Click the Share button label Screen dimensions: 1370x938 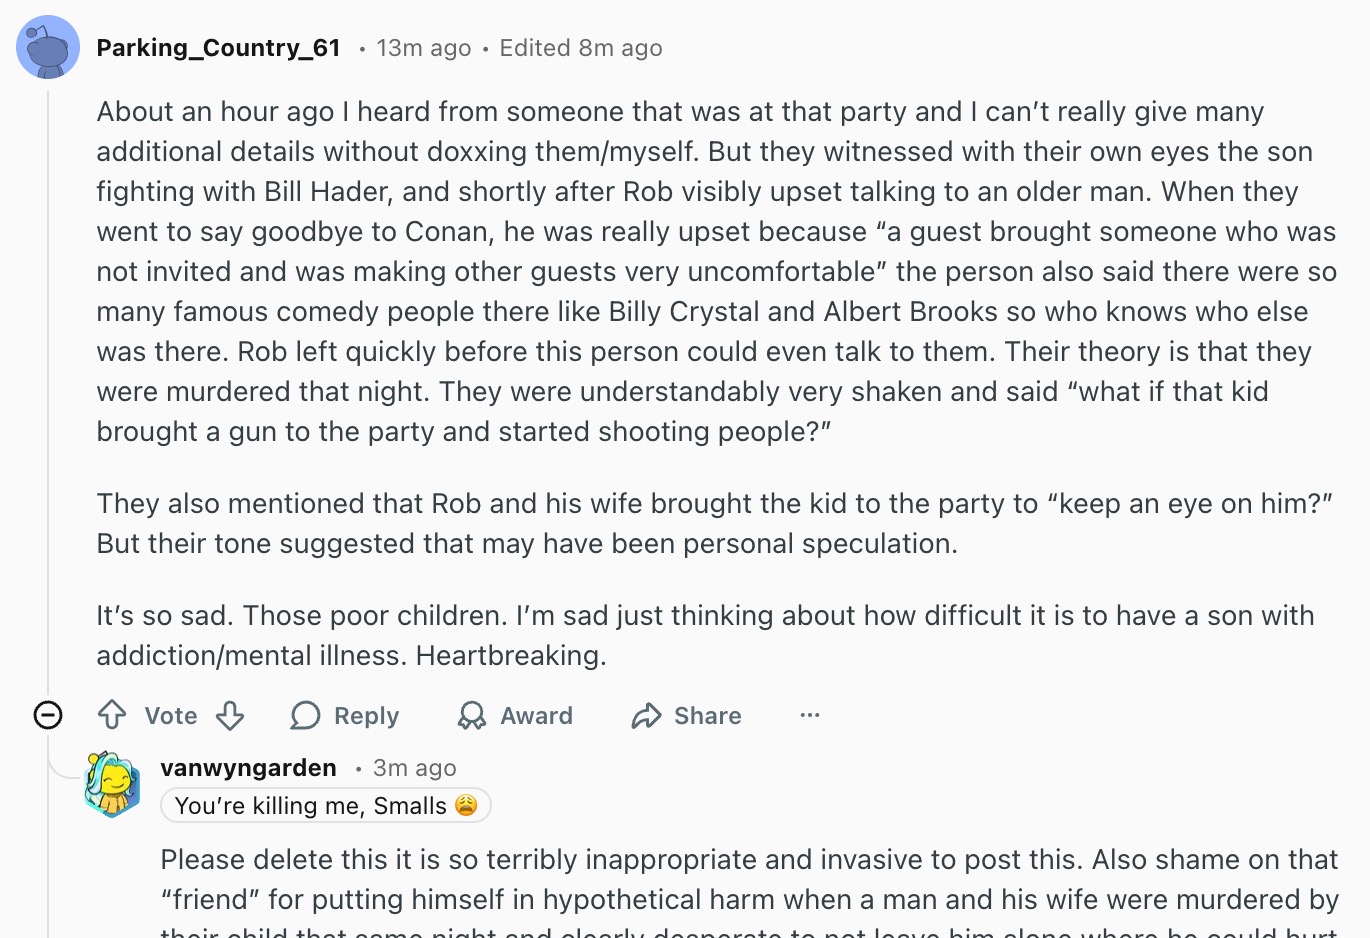point(708,716)
